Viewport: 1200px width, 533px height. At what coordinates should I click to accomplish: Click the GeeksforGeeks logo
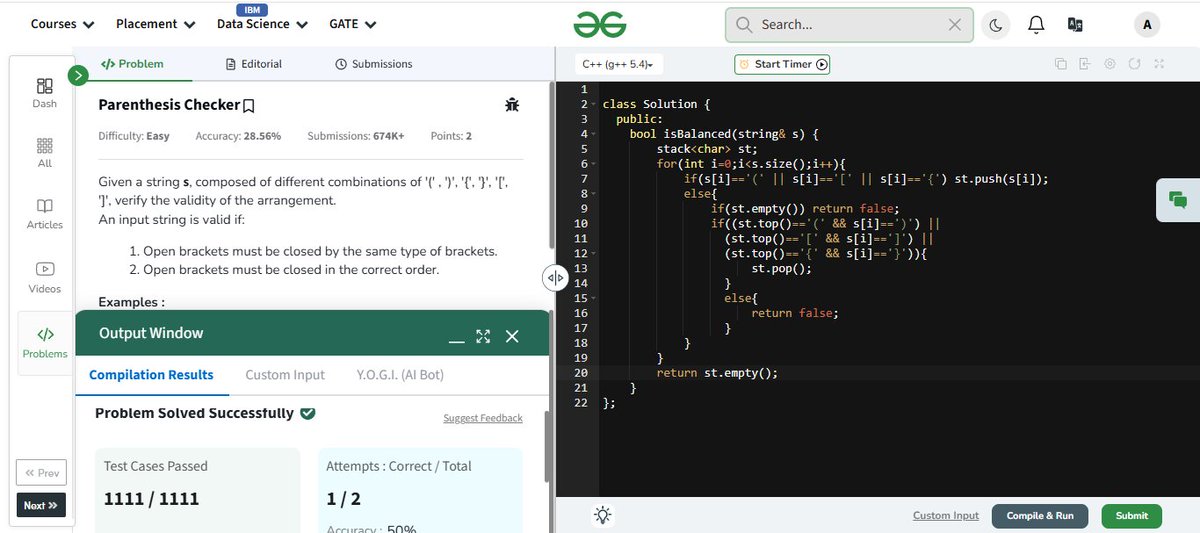point(600,25)
